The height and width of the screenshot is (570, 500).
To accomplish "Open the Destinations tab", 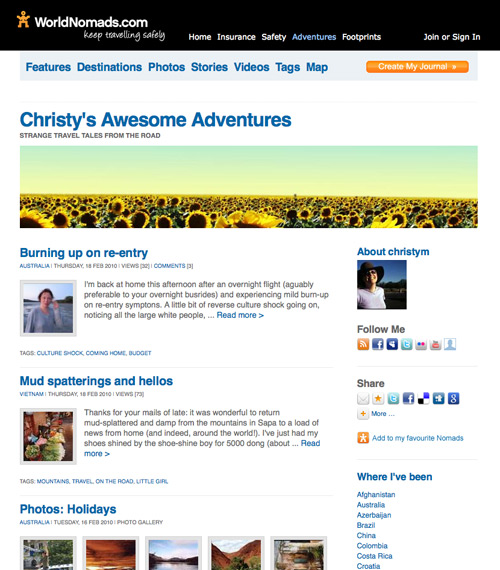I will coord(109,67).
